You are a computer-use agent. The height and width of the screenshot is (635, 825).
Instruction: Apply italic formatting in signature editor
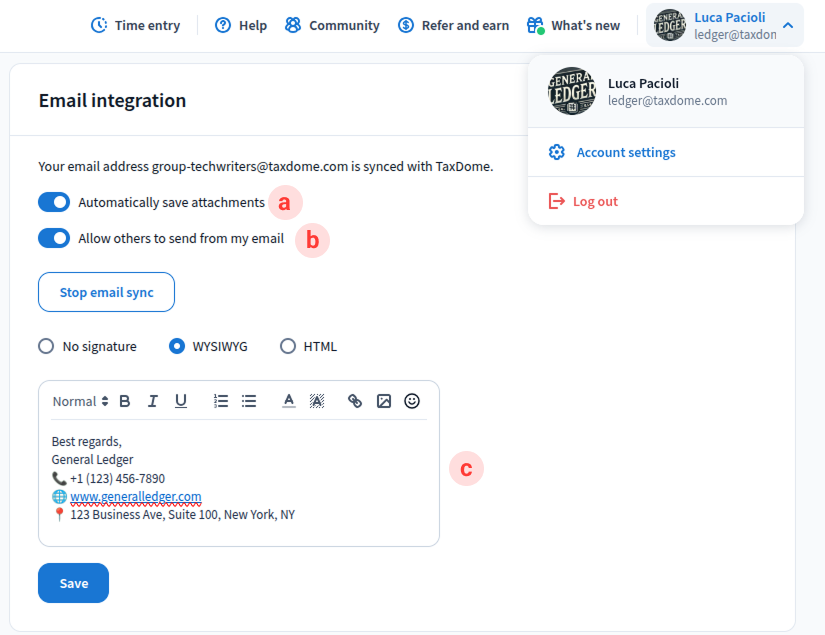153,401
